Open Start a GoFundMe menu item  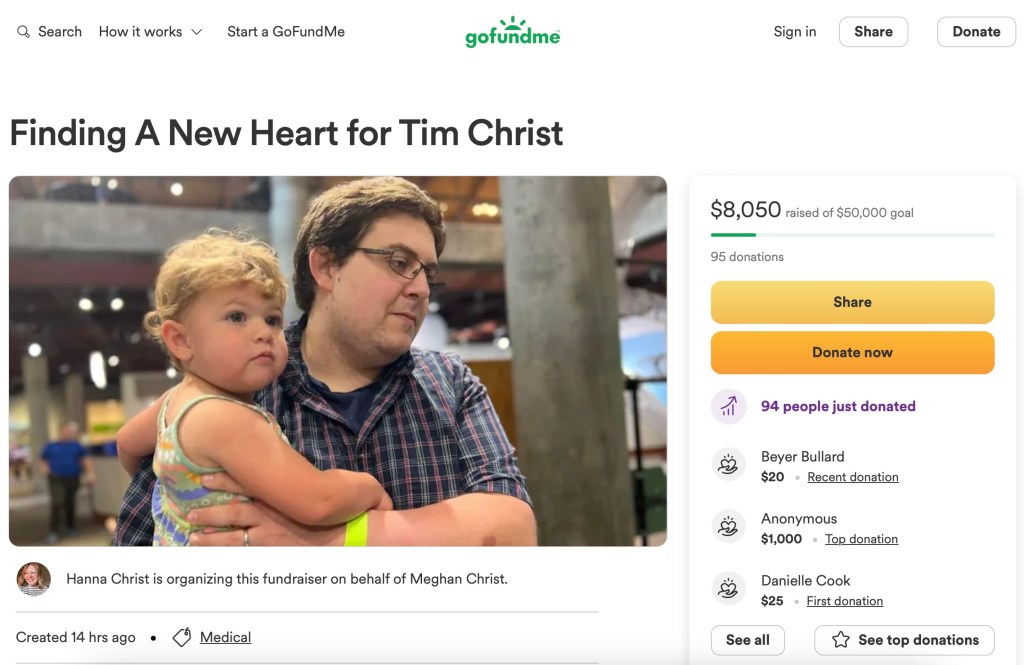point(286,32)
